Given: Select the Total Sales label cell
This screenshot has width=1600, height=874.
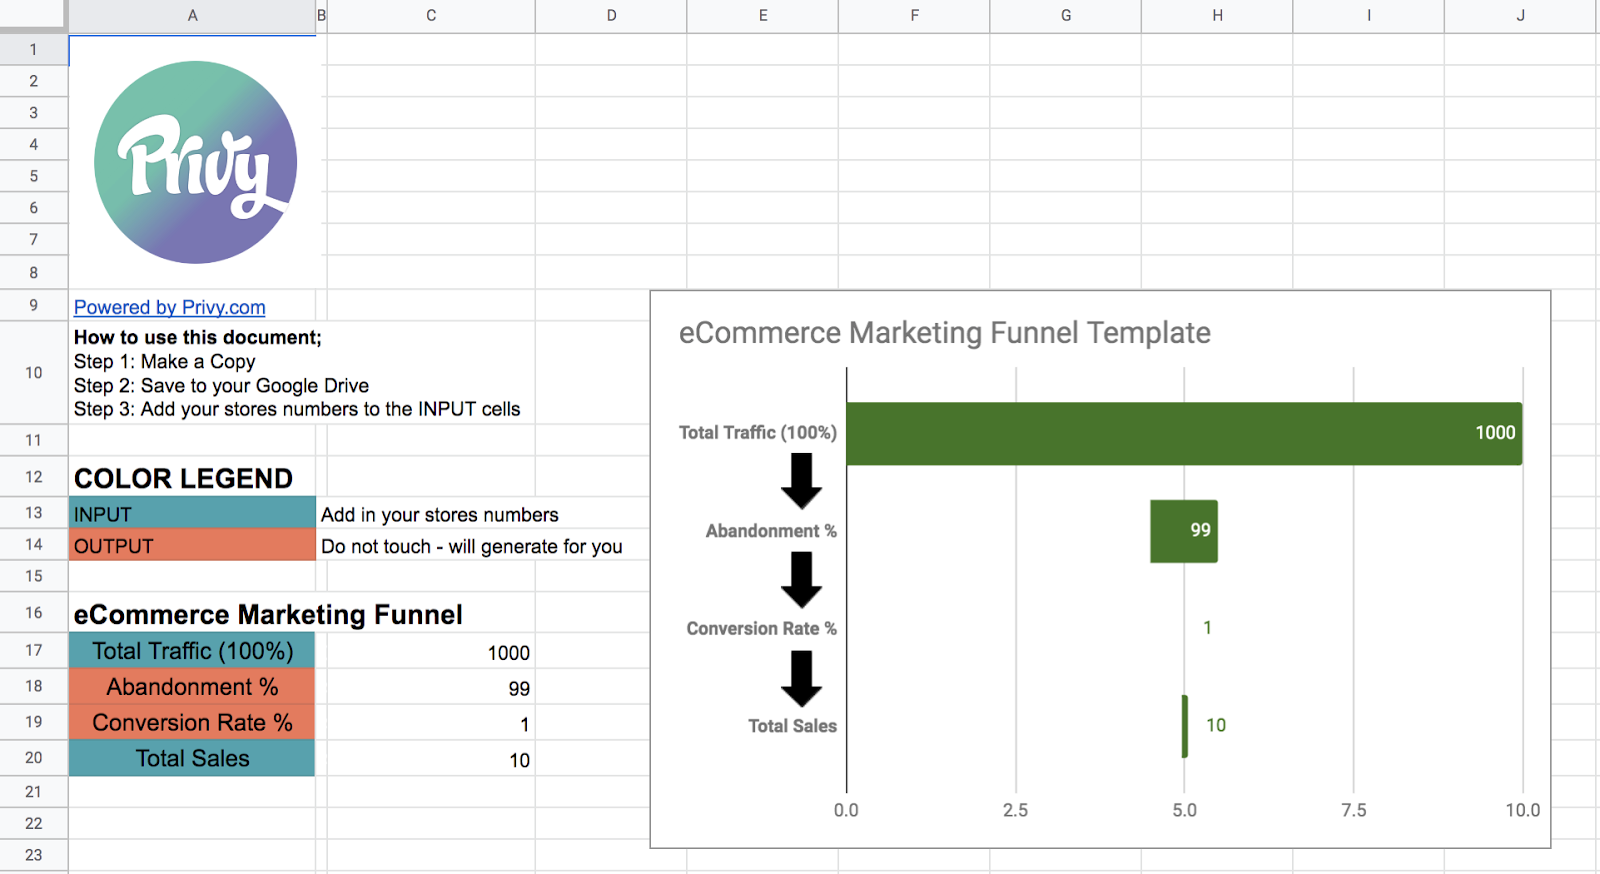Looking at the screenshot, I should click(192, 759).
